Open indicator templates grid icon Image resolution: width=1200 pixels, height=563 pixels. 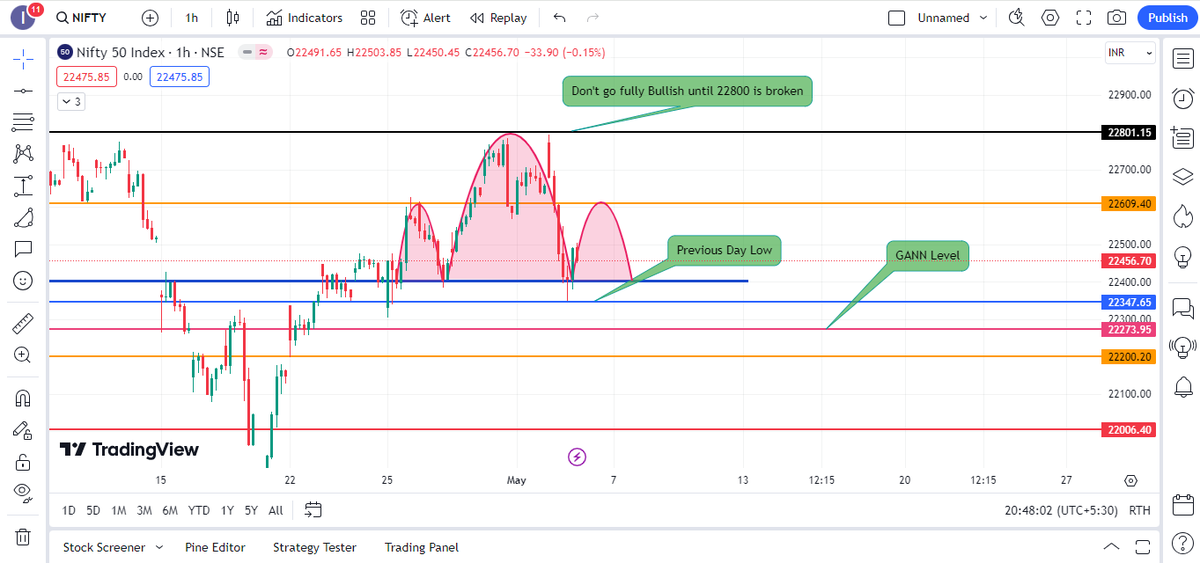coord(368,17)
